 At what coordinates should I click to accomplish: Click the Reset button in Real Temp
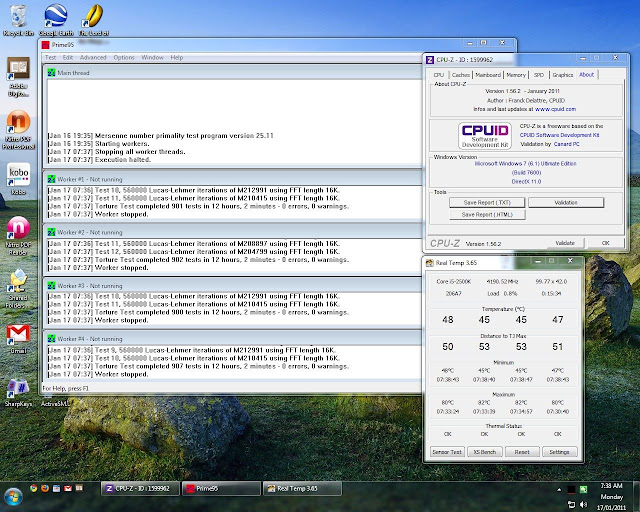coord(522,452)
